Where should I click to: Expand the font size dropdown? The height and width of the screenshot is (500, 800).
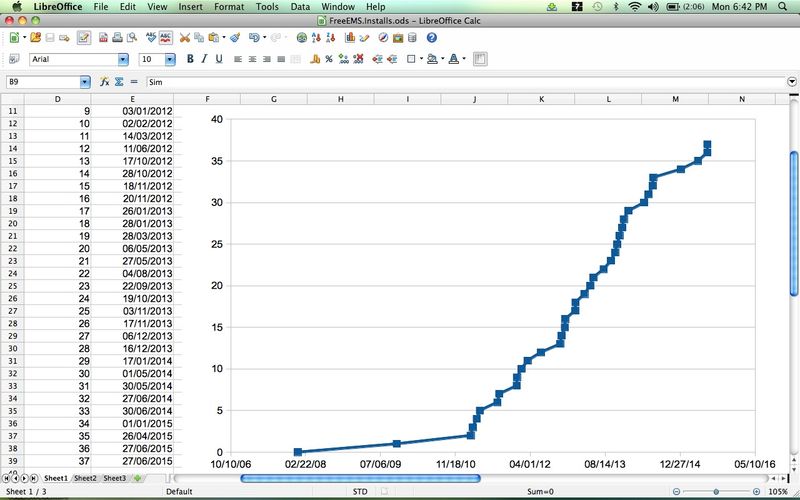click(170, 60)
